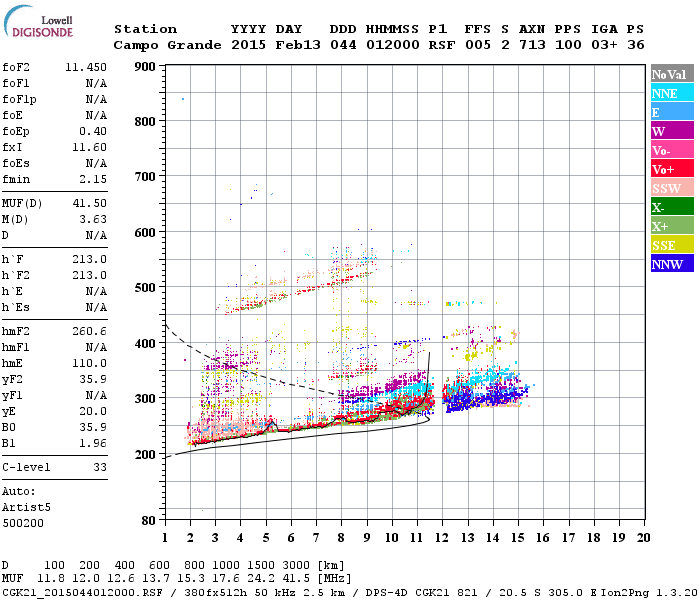
Task: Click the [MHz] unit label
Action: click(335, 579)
